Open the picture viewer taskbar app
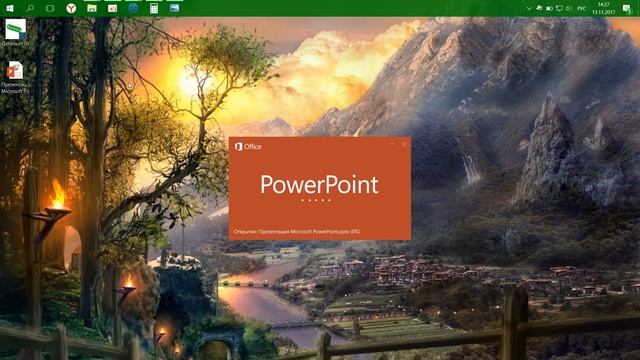 tap(174, 8)
